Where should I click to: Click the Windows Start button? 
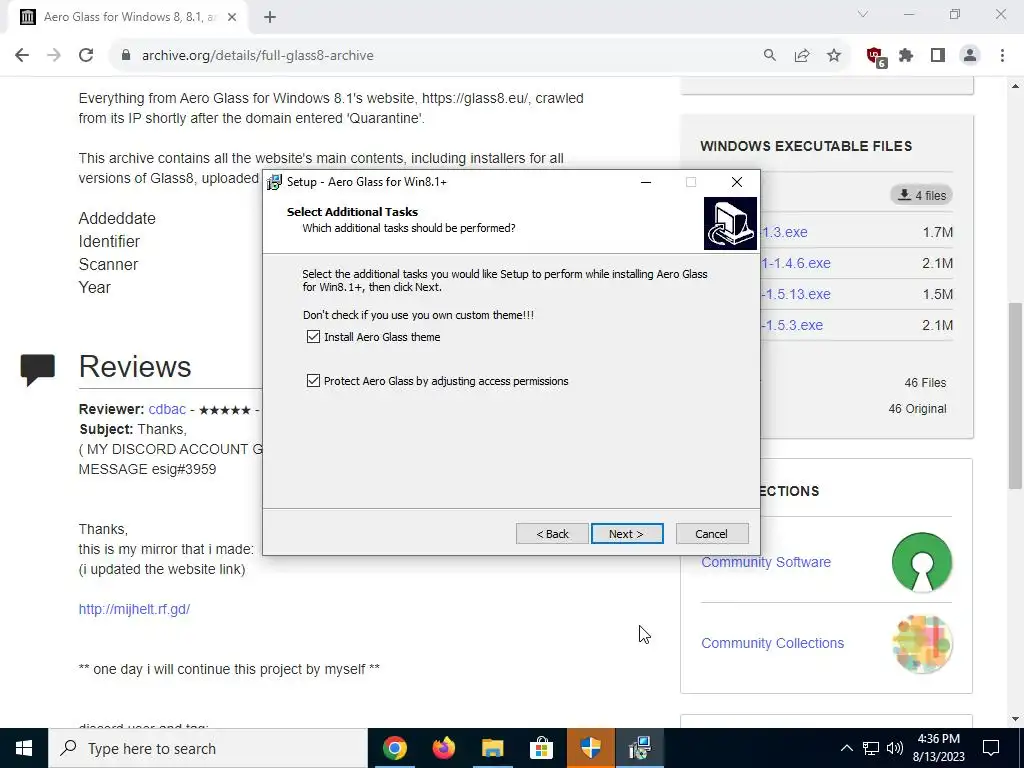24,748
